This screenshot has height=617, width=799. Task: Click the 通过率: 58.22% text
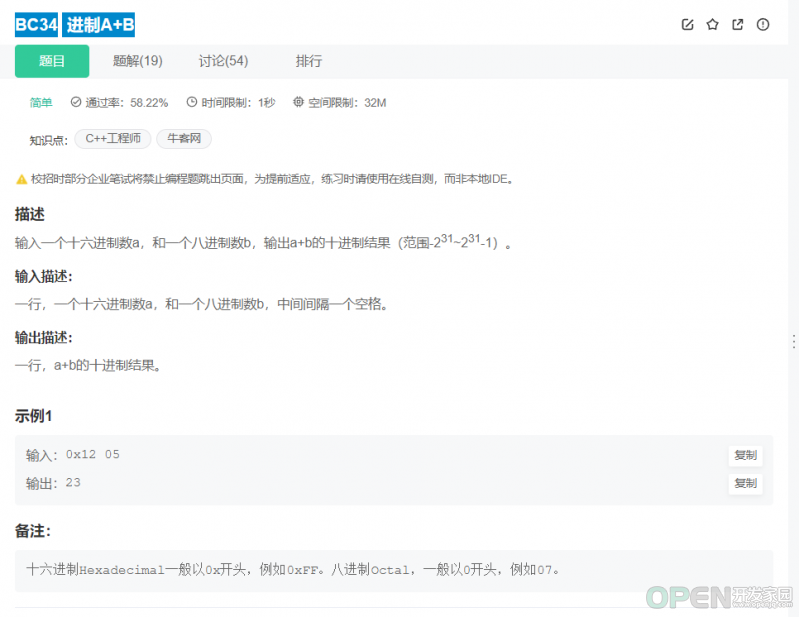(126, 102)
